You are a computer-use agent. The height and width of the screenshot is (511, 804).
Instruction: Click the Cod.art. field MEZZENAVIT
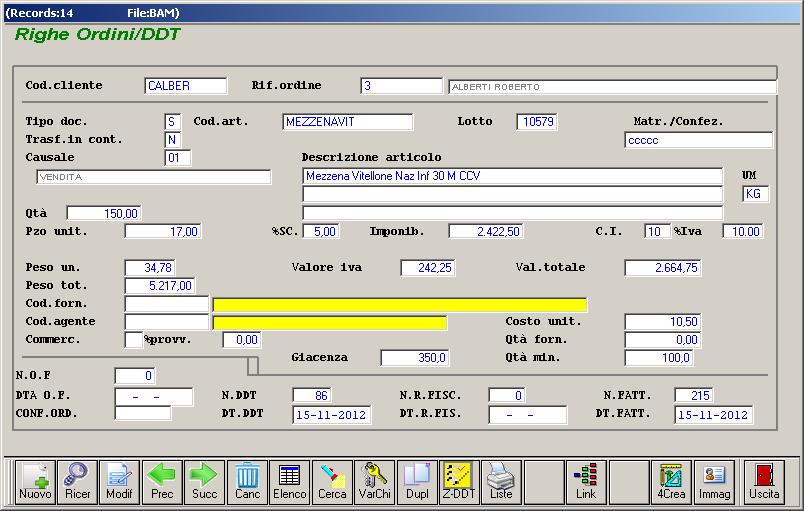tap(347, 122)
